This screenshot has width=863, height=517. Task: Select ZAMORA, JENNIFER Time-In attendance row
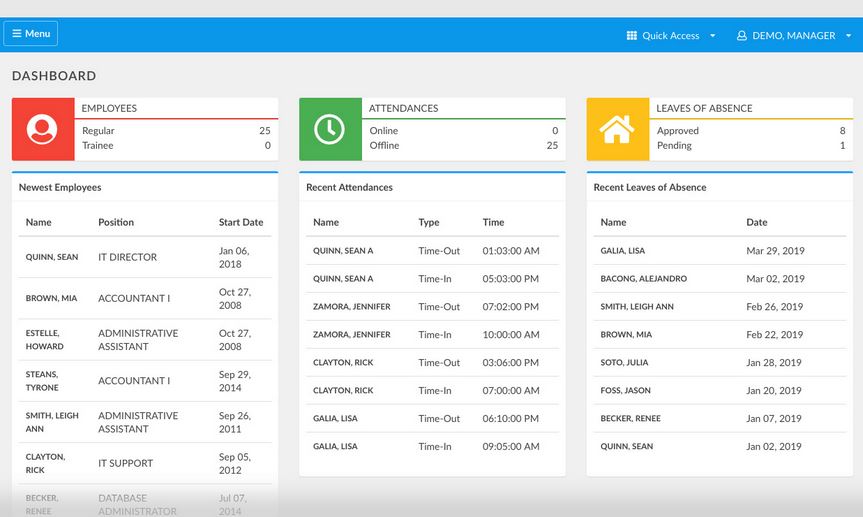coord(432,335)
